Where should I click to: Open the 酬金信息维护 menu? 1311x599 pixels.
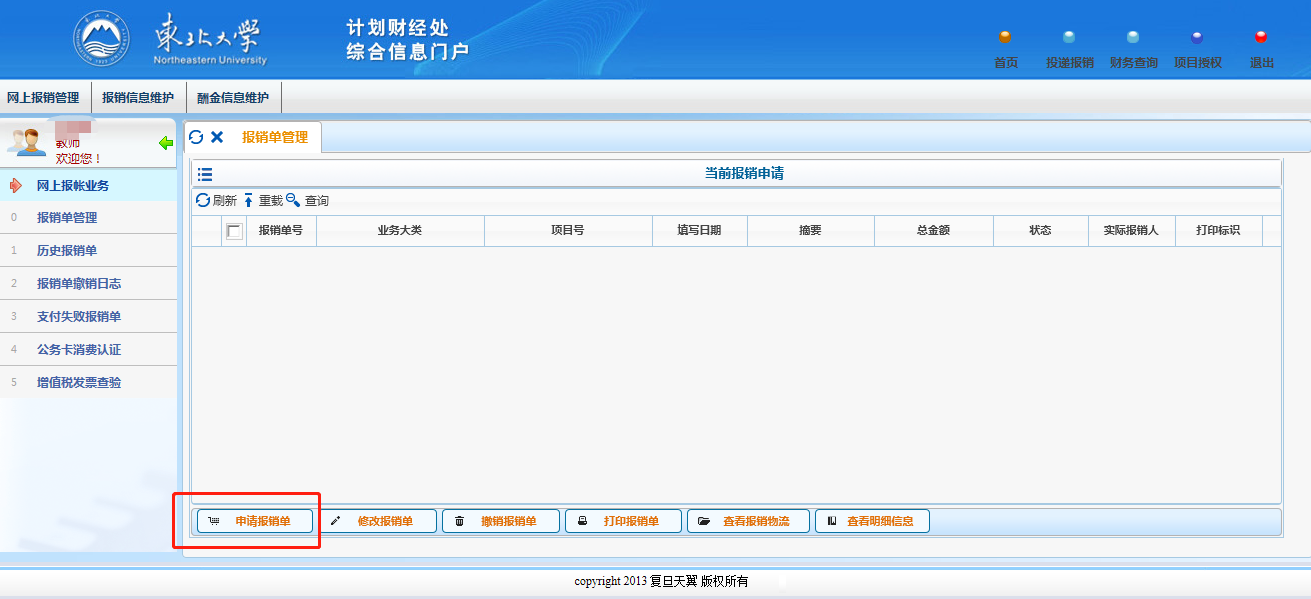(x=233, y=98)
